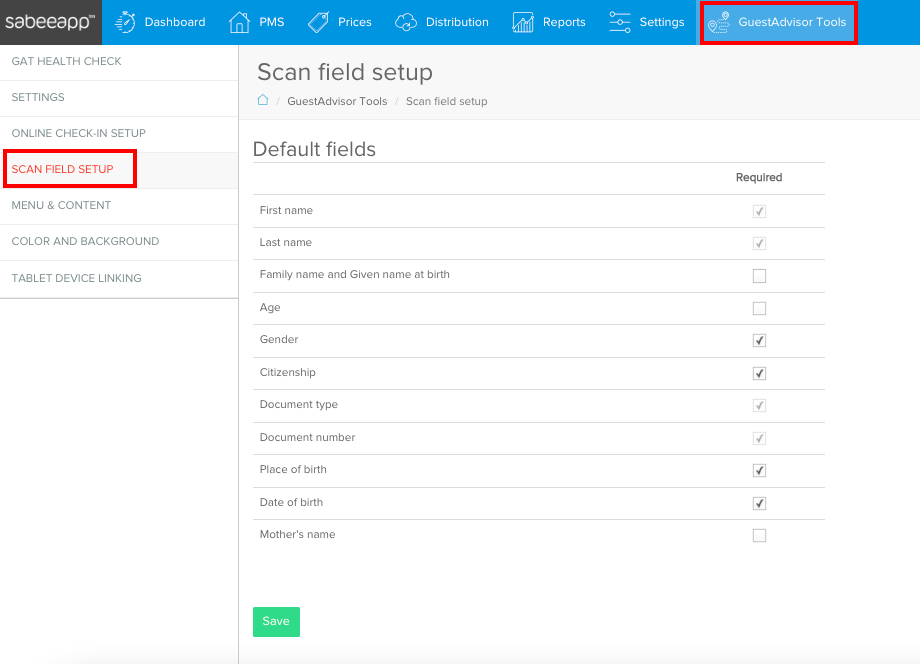Click the Prices tag icon
The image size is (920, 664).
pyautogui.click(x=319, y=21)
